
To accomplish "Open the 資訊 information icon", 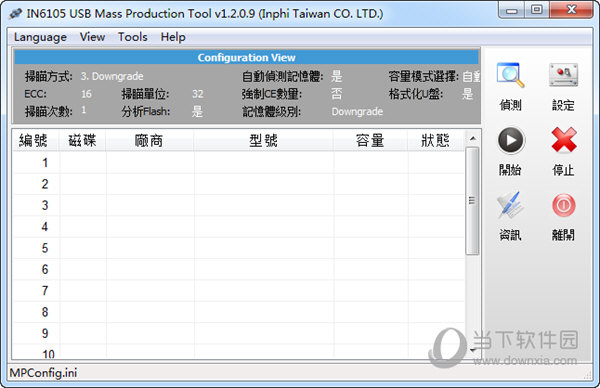I will (x=510, y=205).
